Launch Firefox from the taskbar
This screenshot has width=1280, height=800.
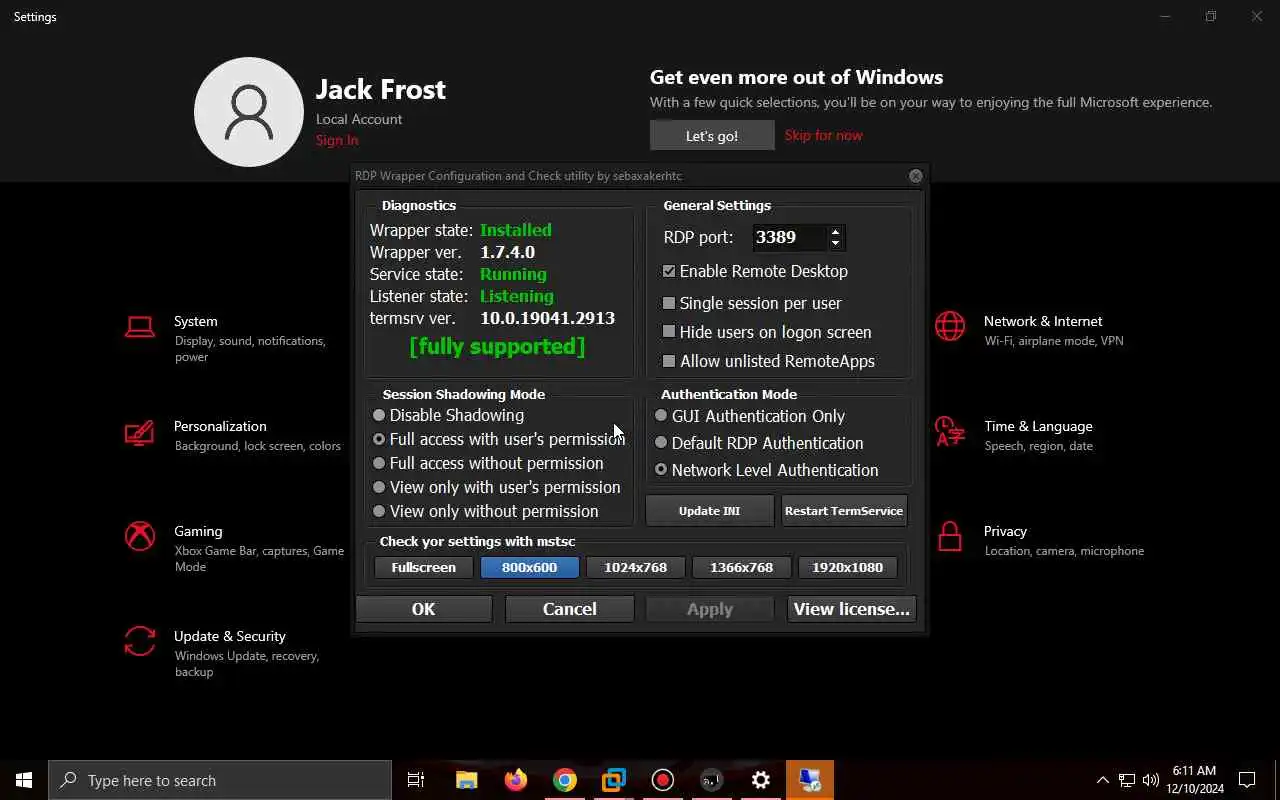click(516, 780)
